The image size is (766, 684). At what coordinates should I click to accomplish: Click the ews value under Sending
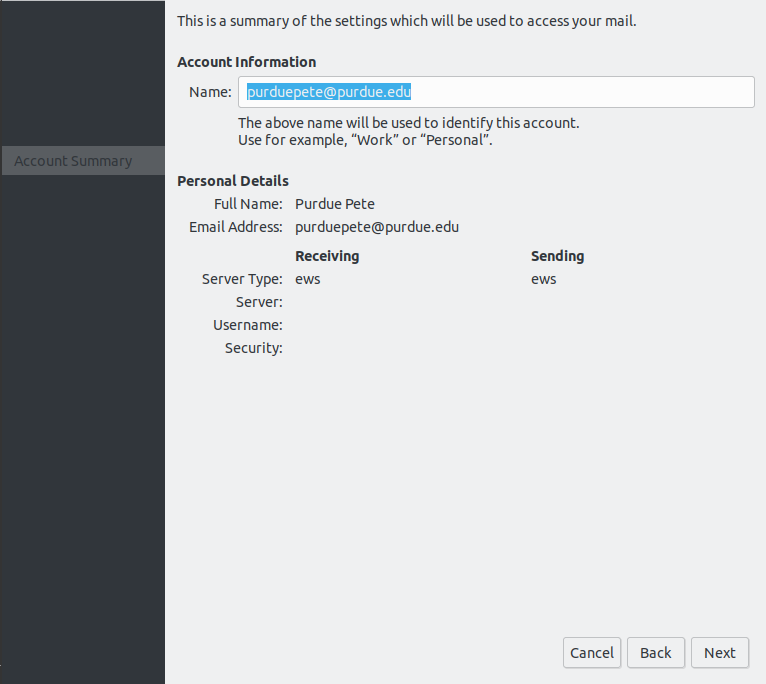pyautogui.click(x=544, y=279)
